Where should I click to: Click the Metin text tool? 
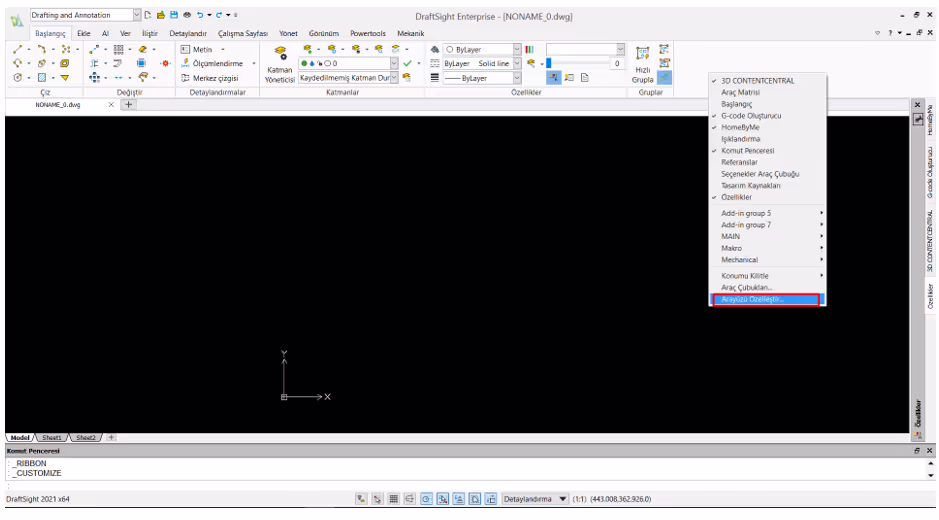click(197, 49)
